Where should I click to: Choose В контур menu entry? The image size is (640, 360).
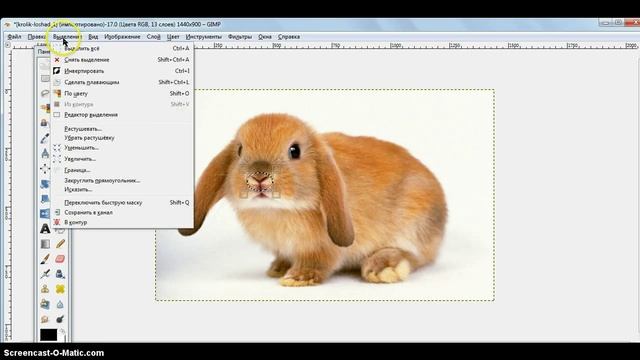122,222
